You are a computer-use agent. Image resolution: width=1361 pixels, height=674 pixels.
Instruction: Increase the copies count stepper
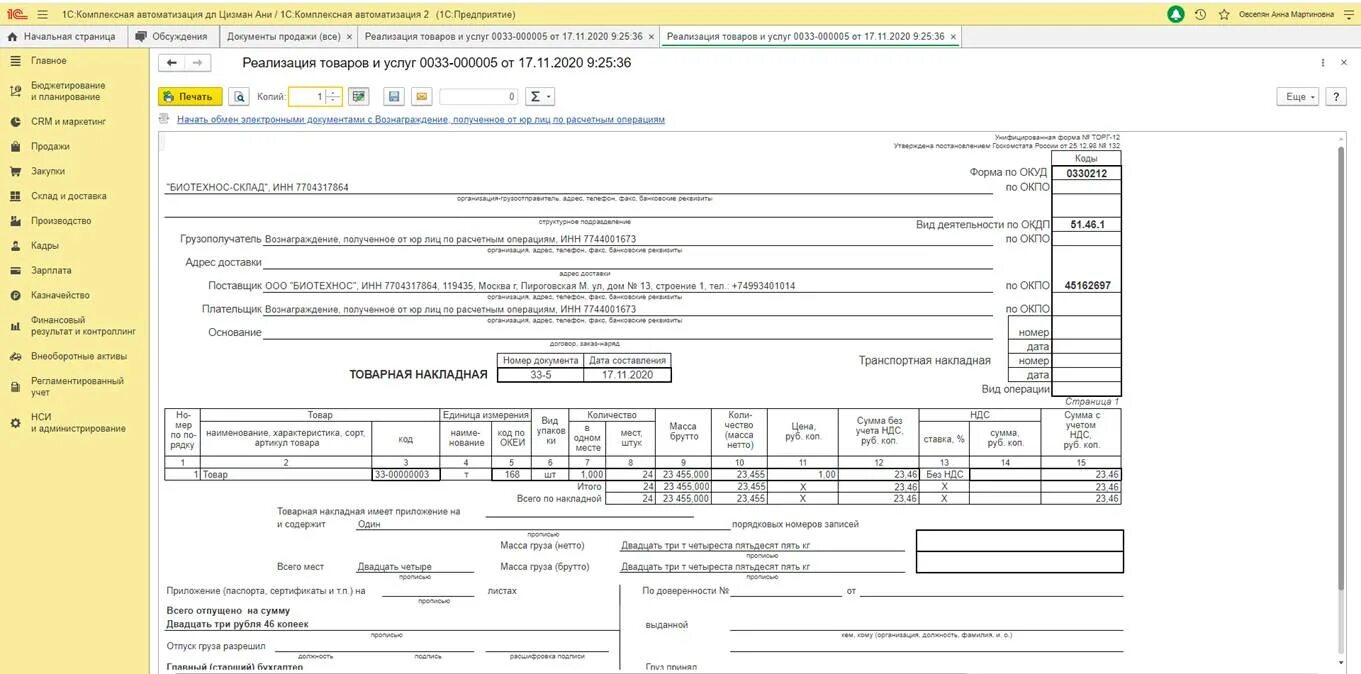334,93
